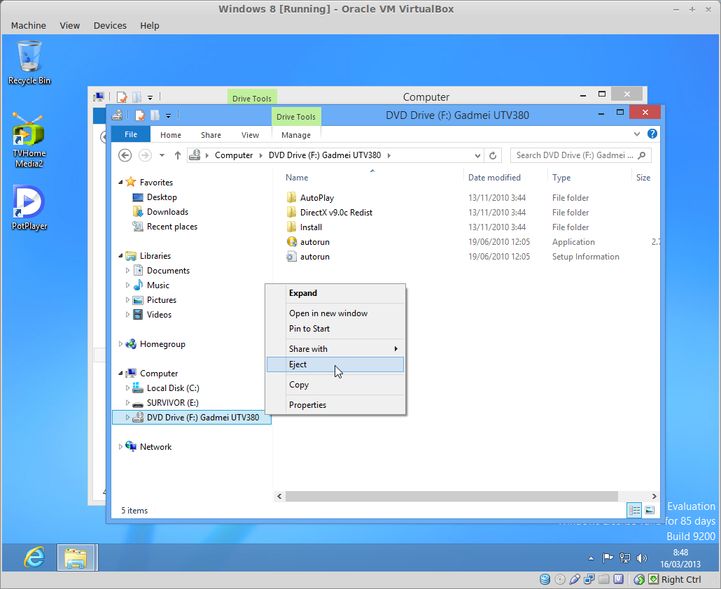Image resolution: width=721 pixels, height=589 pixels.
Task: Click VirtualBox USB status icon
Action: pyautogui.click(x=574, y=579)
